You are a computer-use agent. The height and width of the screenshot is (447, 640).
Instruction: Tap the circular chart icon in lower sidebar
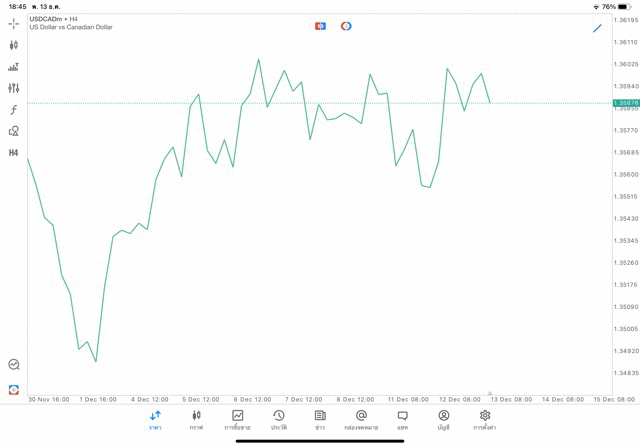(13, 365)
